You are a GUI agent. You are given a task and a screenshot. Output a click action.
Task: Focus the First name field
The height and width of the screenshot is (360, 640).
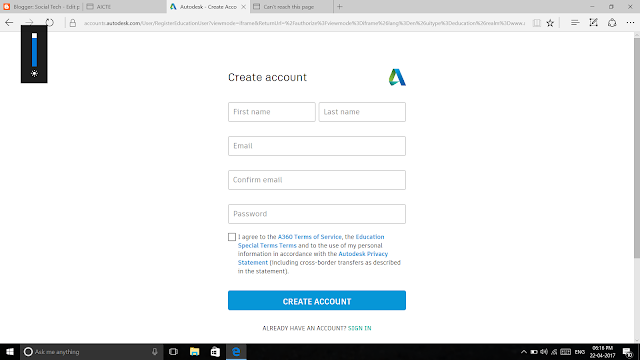[x=272, y=112]
